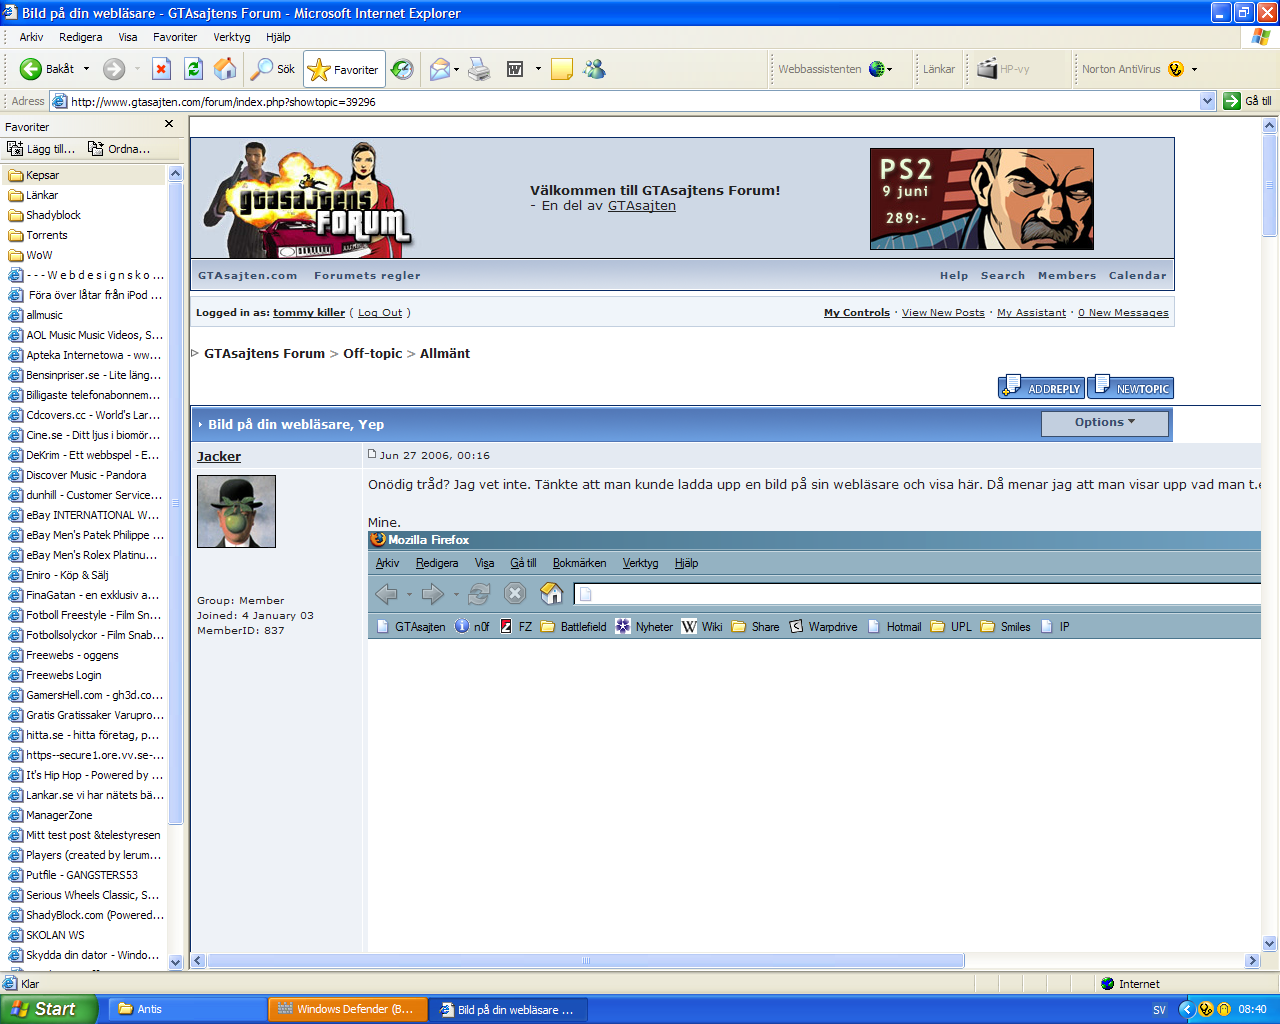Open the Mail toolbar icon
1280x1024 pixels.
tap(440, 69)
